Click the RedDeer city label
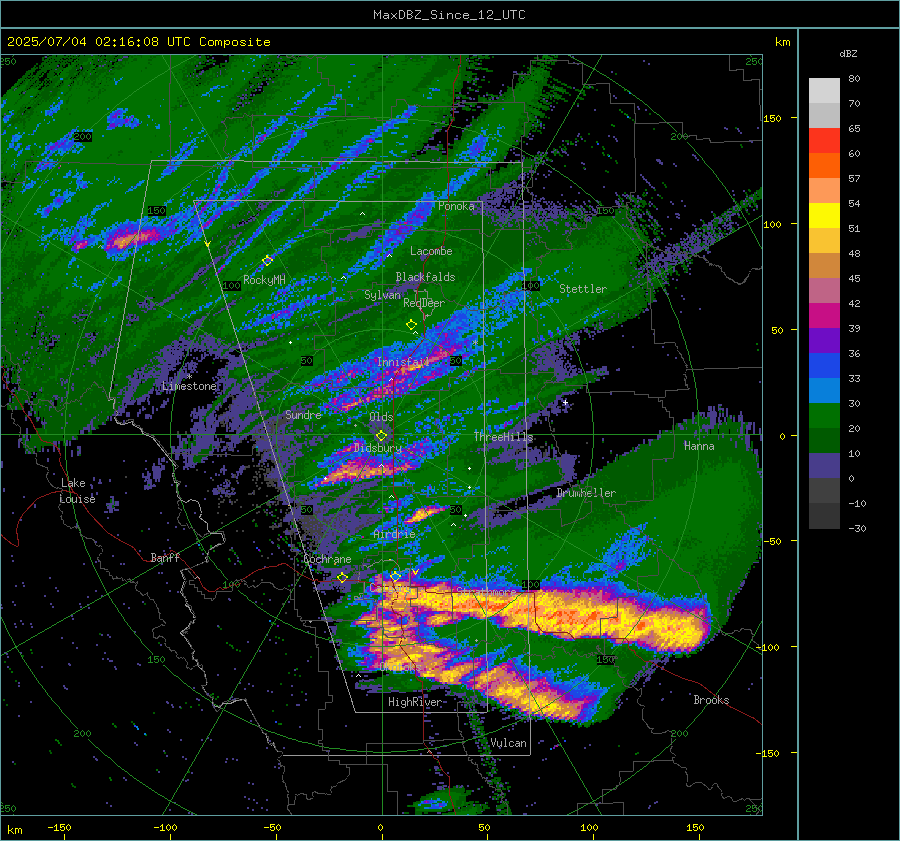This screenshot has height=841, width=900. coord(424,303)
